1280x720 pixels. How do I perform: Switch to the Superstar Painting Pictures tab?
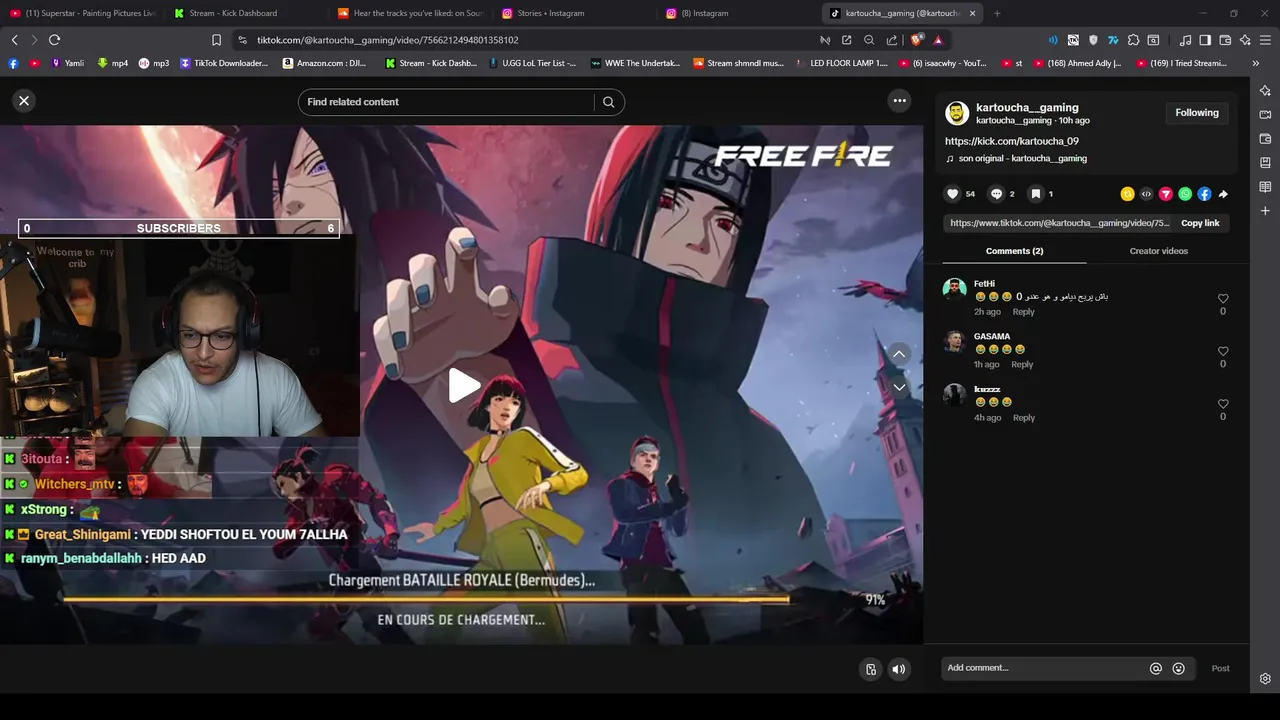pyautogui.click(x=82, y=13)
